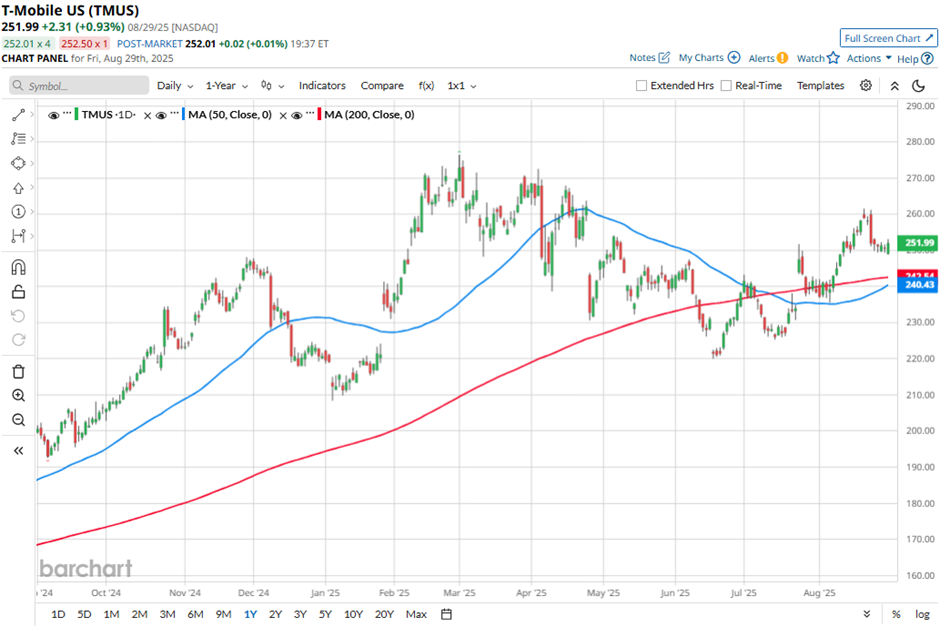Collapse the chart header with double chevron
The height and width of the screenshot is (627, 940).
[894, 86]
